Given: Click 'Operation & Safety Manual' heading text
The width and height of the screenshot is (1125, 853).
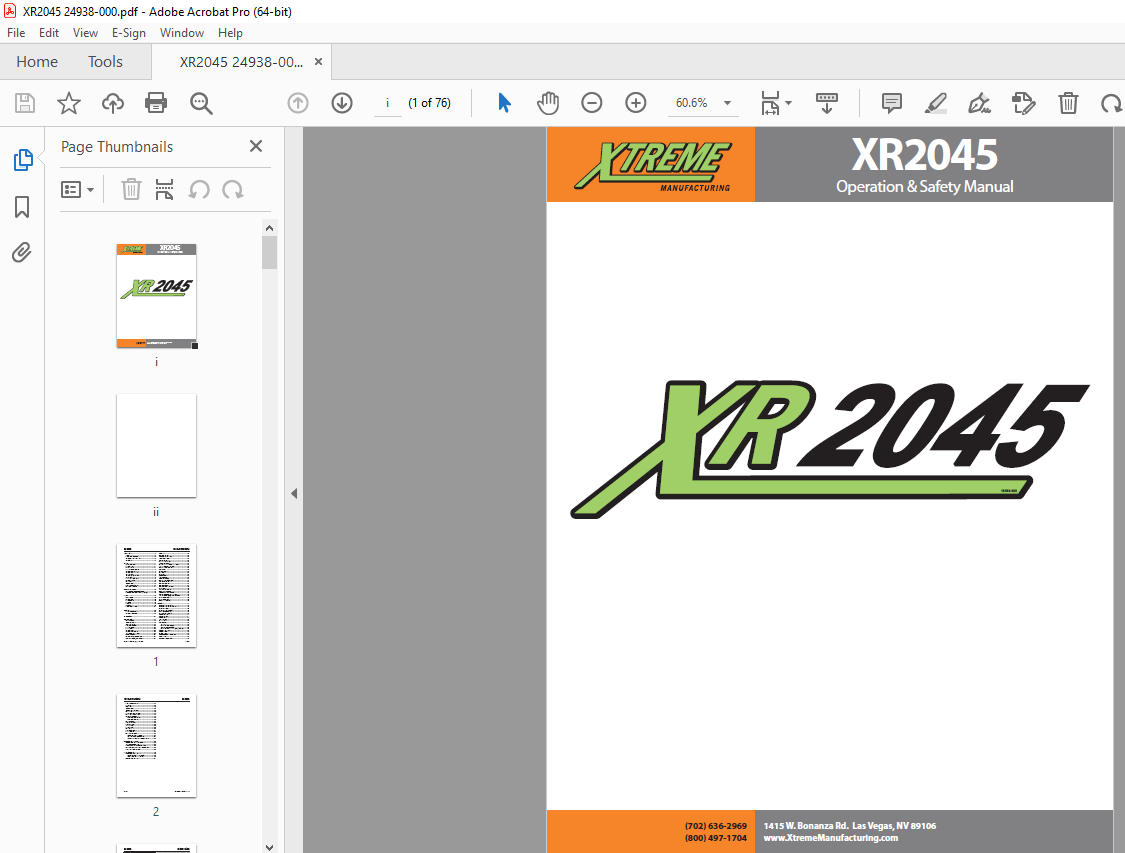Looking at the screenshot, I should pyautogui.click(x=925, y=187).
